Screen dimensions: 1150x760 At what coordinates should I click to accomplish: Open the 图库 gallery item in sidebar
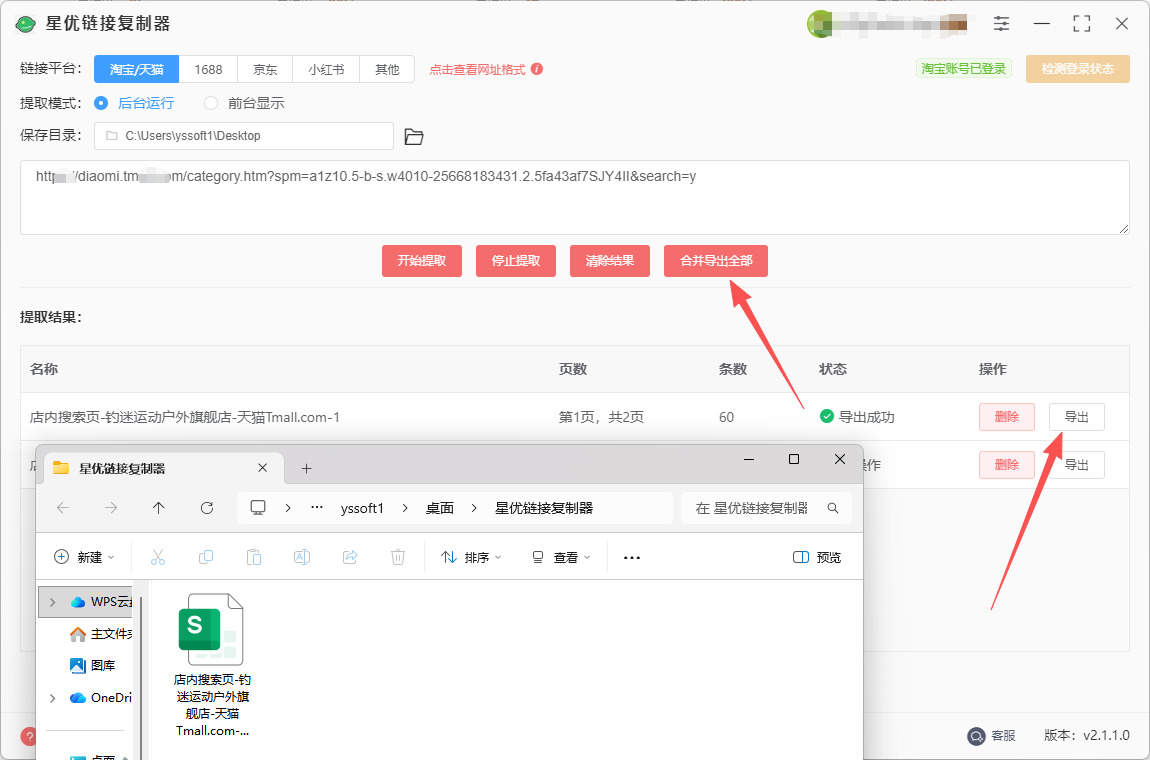click(92, 665)
